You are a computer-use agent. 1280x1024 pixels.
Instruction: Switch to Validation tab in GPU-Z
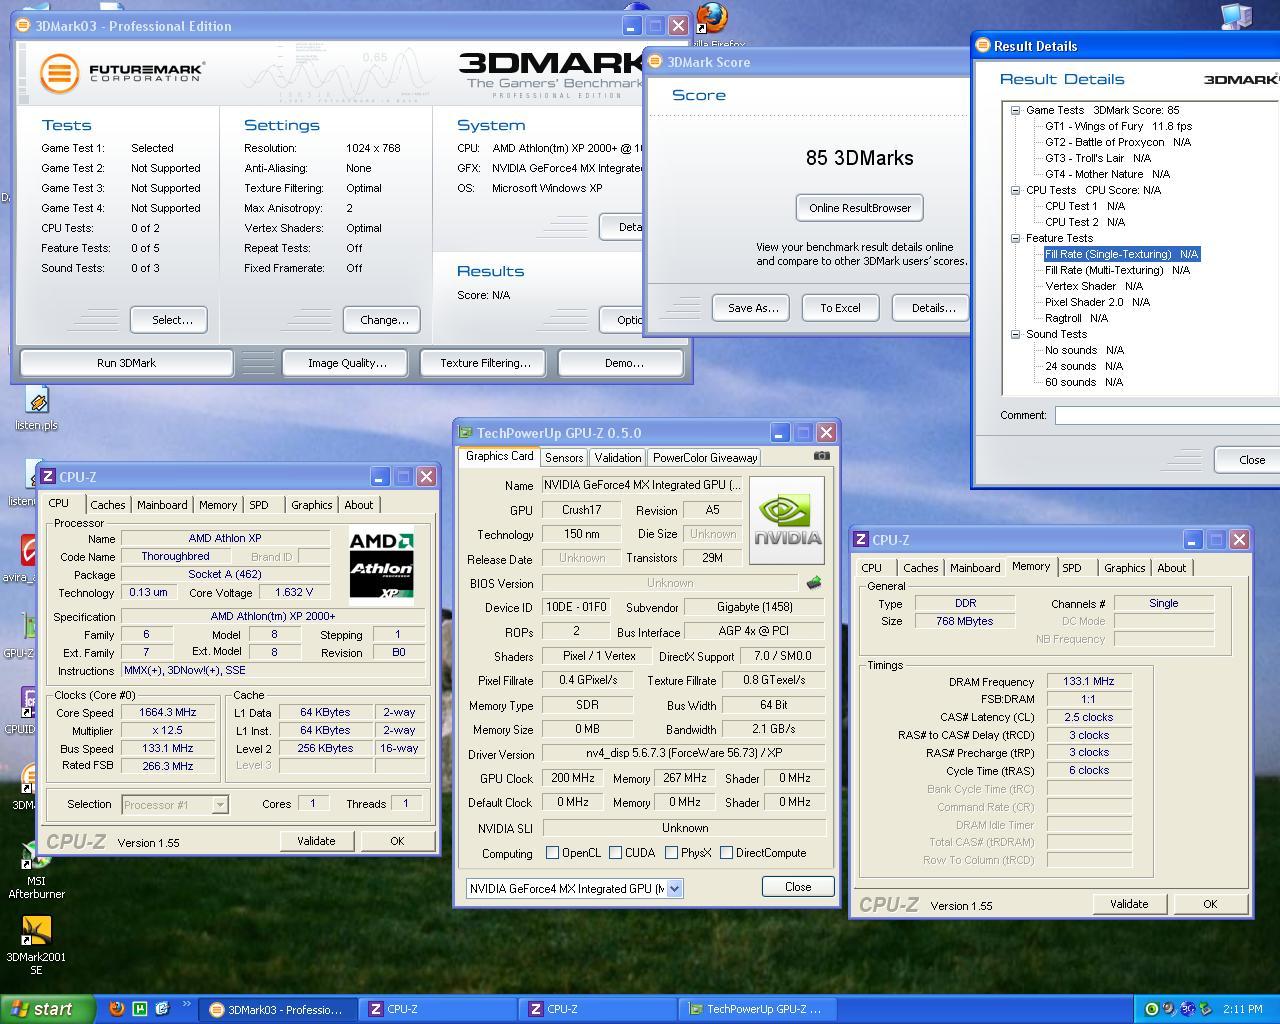coord(617,457)
